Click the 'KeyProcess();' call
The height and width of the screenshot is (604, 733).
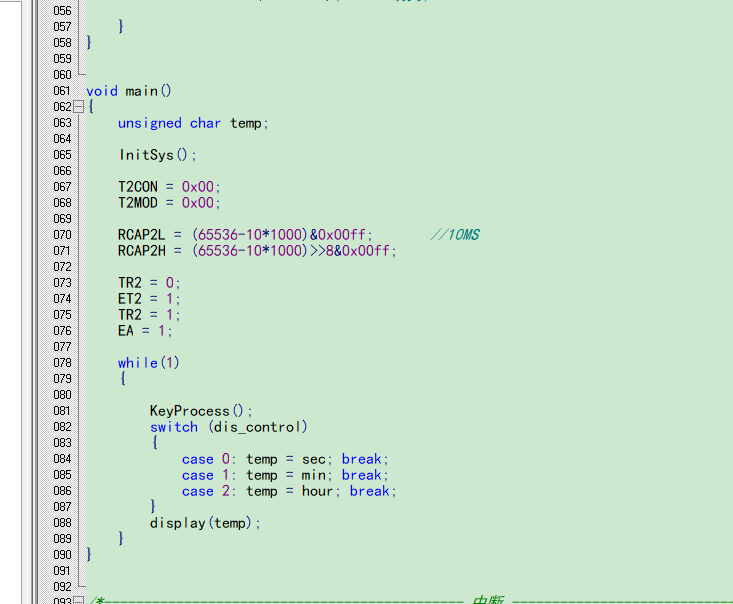[201, 411]
